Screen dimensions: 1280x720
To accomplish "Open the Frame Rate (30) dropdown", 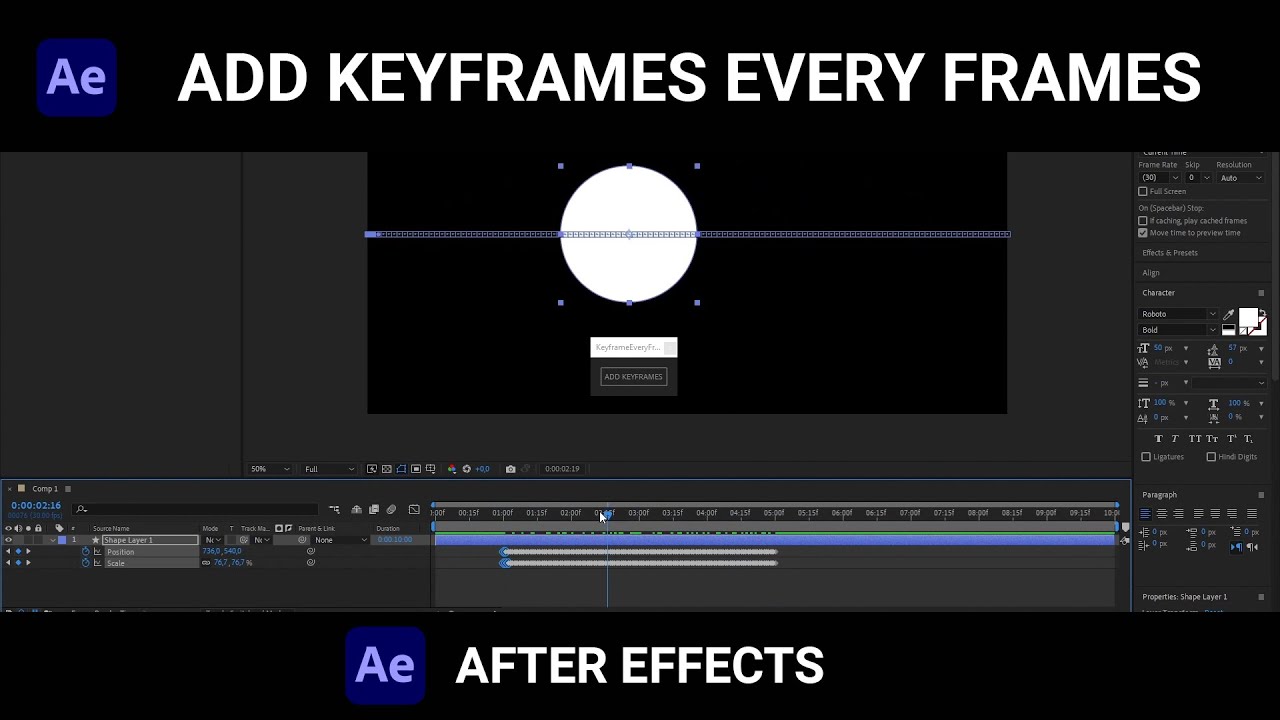I will 1159,177.
